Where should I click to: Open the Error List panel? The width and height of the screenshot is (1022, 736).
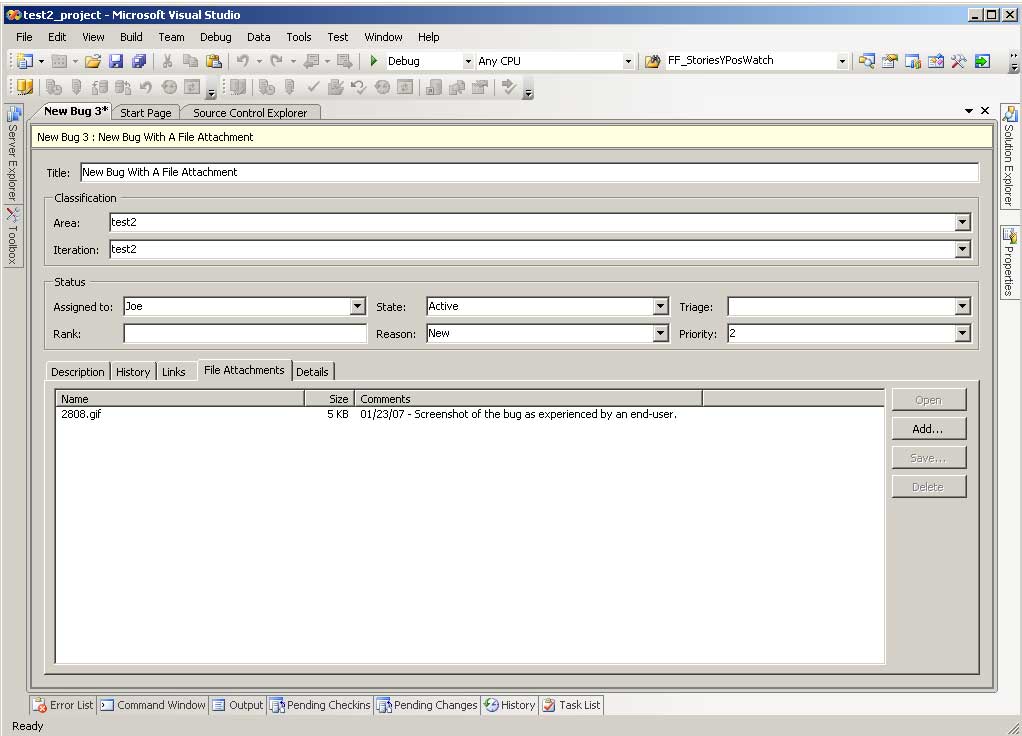64,705
